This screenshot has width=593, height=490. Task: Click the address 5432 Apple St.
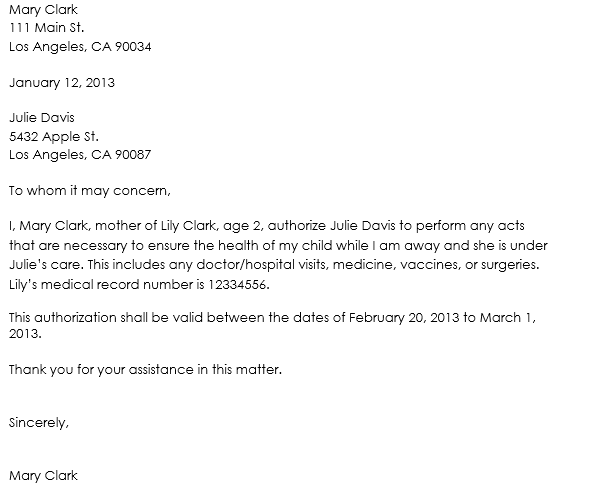pos(54,136)
